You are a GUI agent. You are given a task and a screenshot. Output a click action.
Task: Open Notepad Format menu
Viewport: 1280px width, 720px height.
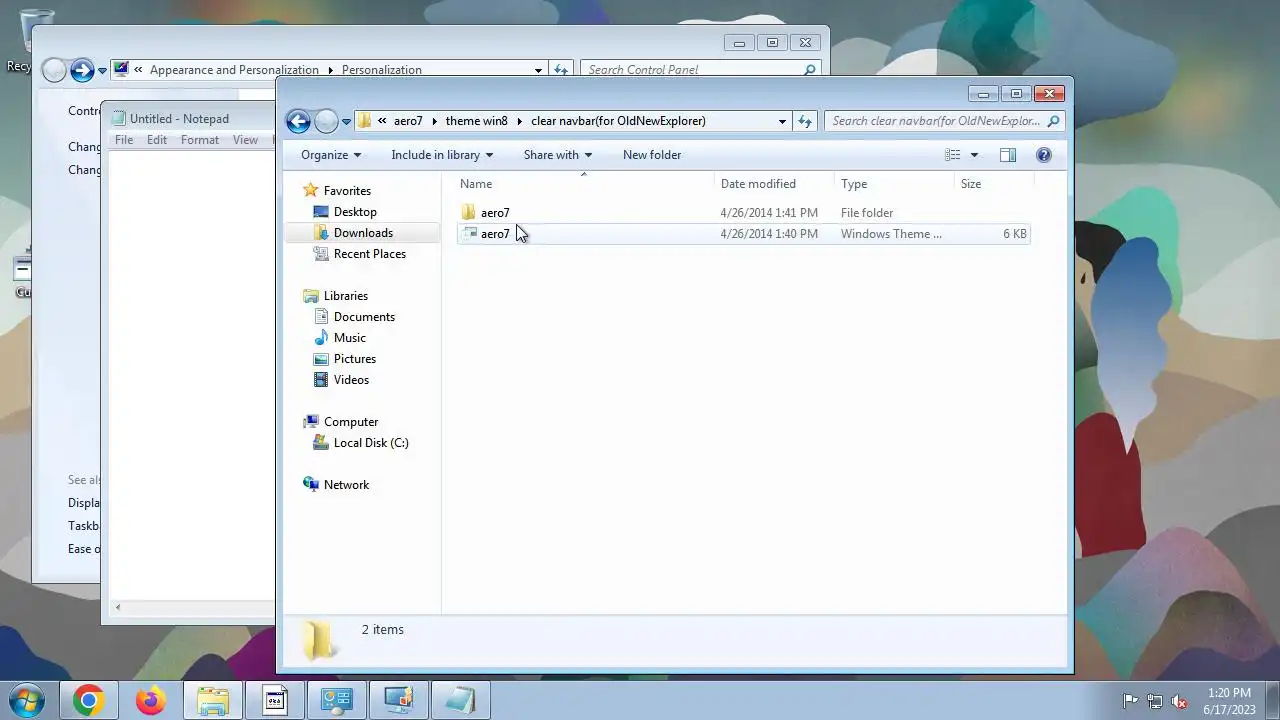point(200,140)
